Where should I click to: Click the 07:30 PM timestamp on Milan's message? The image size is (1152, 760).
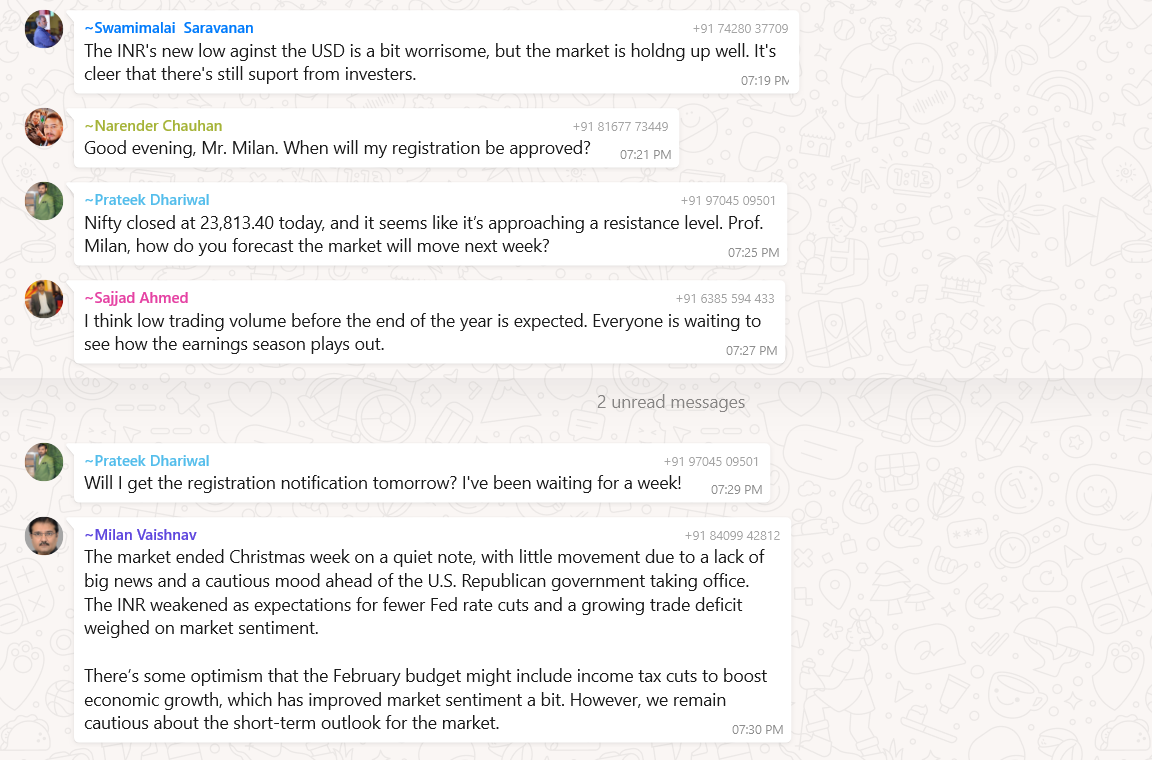click(x=757, y=730)
